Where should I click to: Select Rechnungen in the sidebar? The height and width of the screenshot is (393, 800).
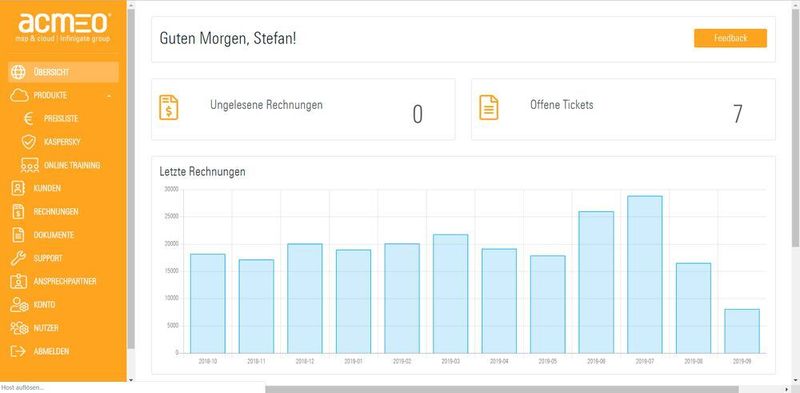click(x=56, y=211)
